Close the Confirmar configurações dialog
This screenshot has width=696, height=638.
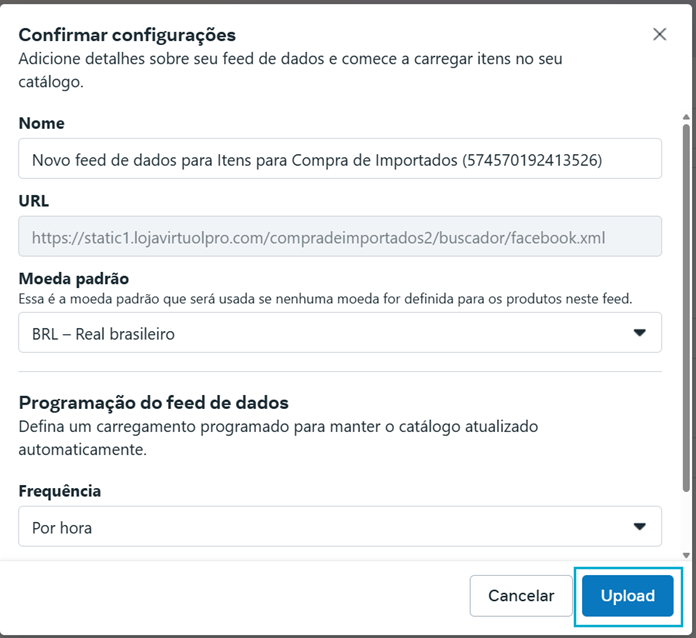tap(659, 34)
